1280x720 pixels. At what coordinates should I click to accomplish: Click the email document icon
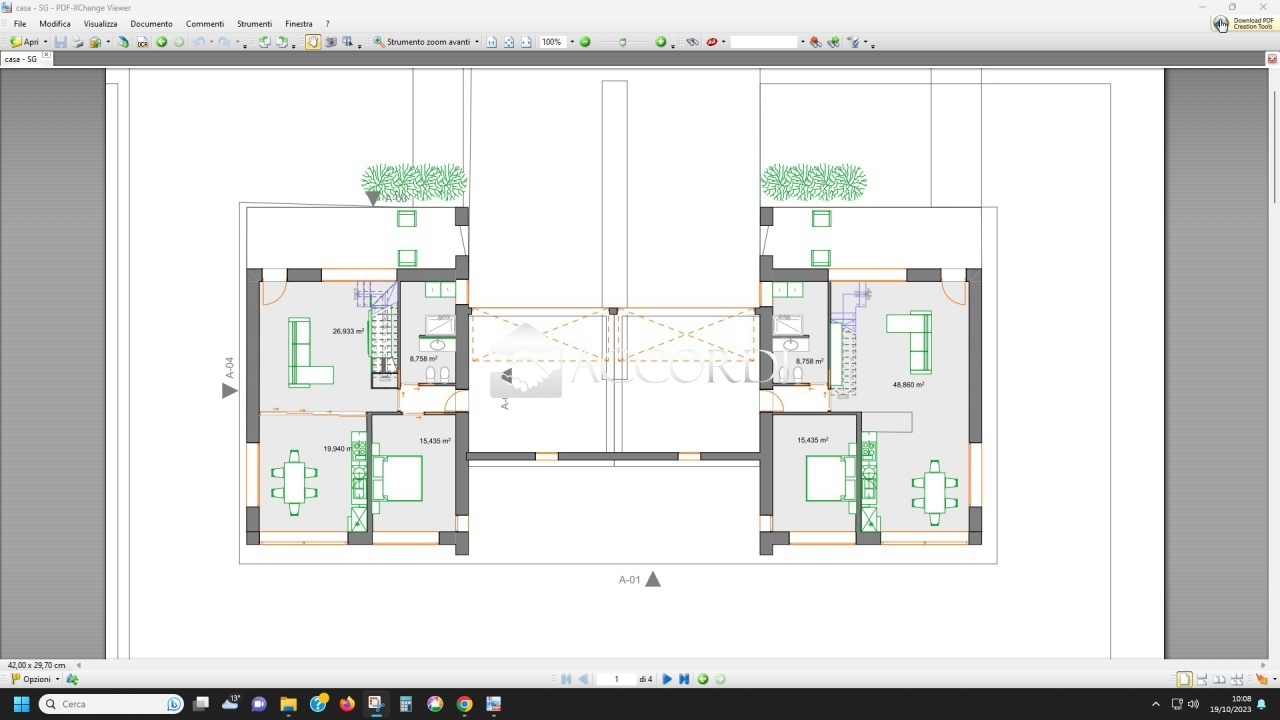click(x=95, y=42)
